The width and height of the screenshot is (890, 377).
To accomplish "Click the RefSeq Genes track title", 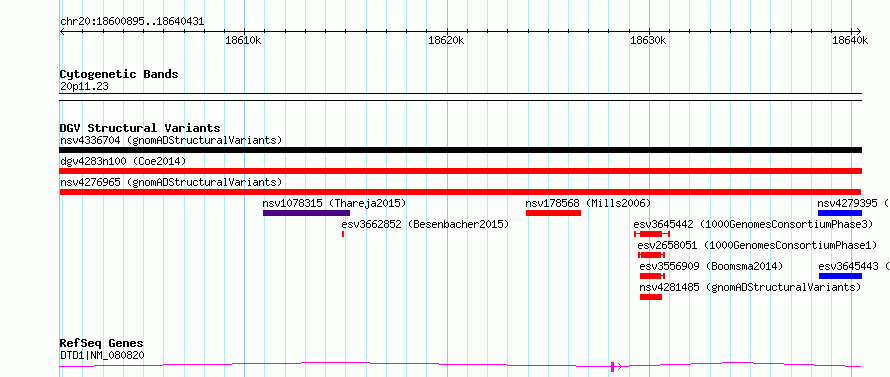I will 102,344.
